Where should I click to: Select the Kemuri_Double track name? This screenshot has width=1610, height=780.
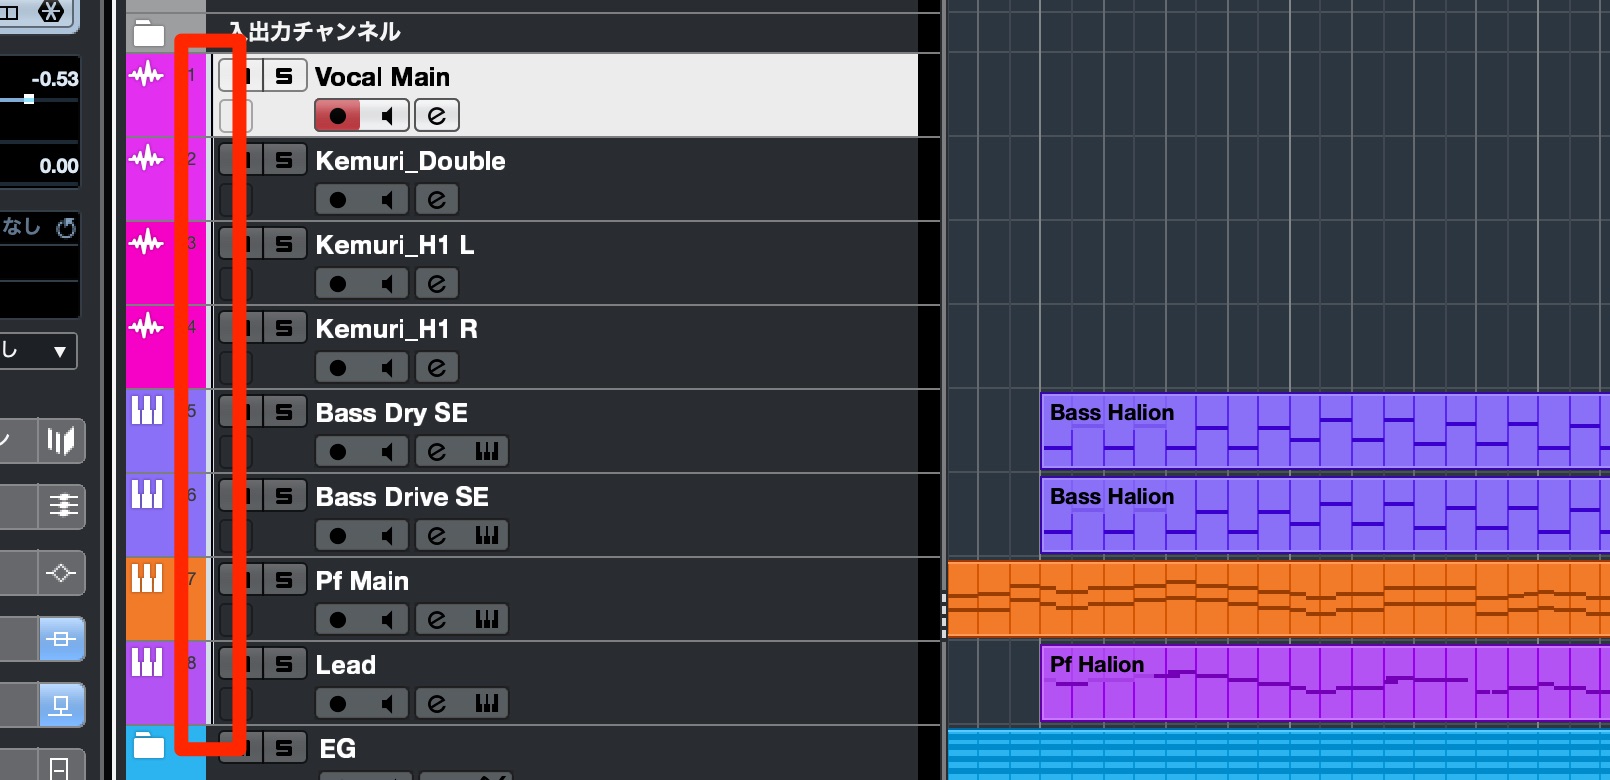(x=410, y=161)
